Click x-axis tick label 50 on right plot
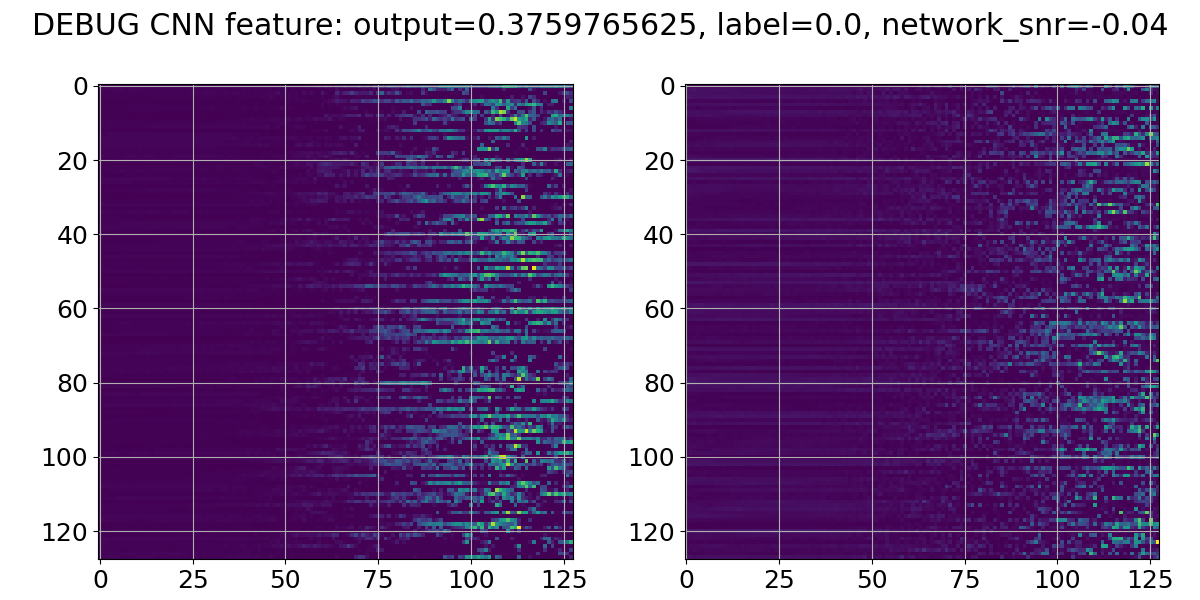This screenshot has height=600, width=1200. coord(872,579)
